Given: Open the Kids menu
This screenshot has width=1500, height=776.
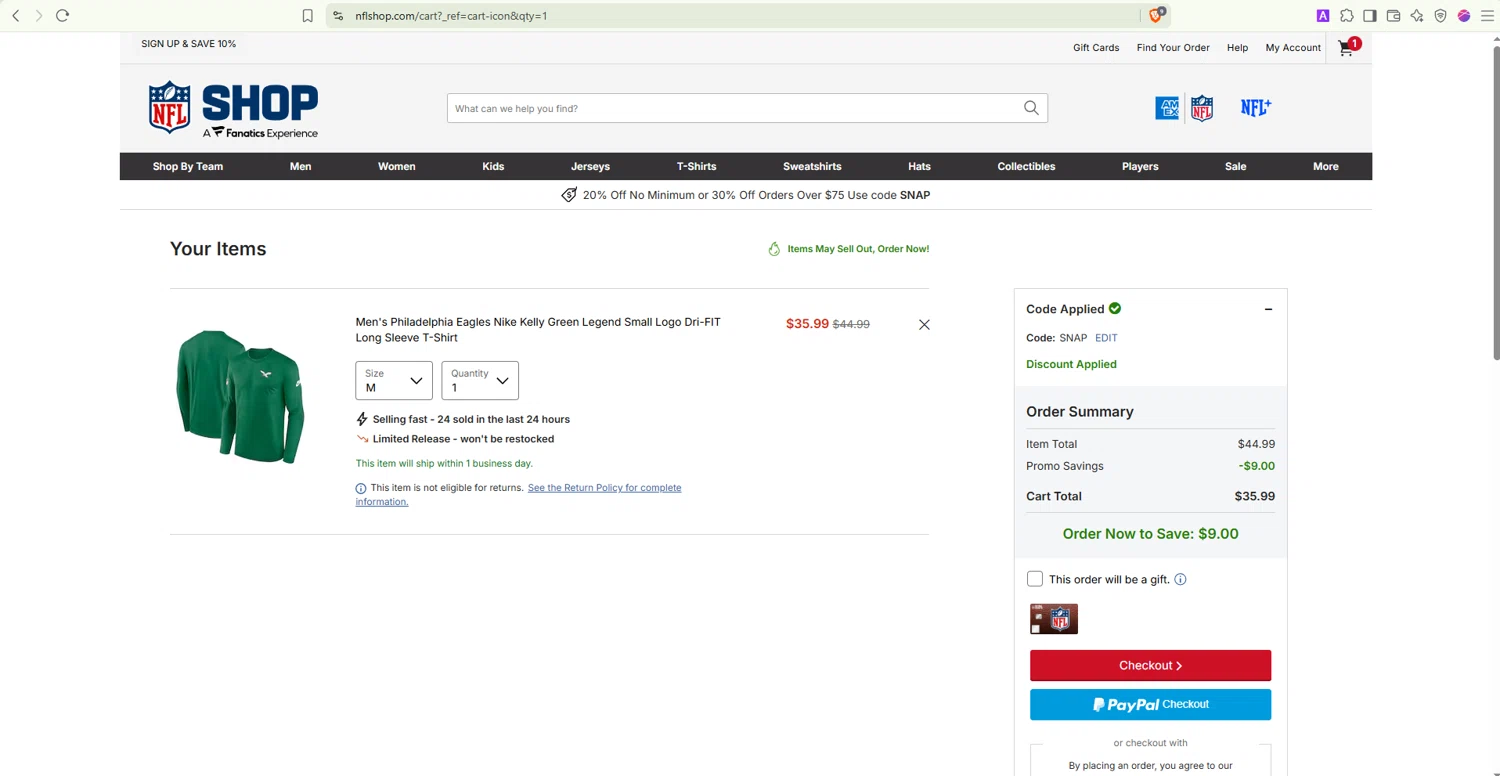Looking at the screenshot, I should click(x=493, y=166).
